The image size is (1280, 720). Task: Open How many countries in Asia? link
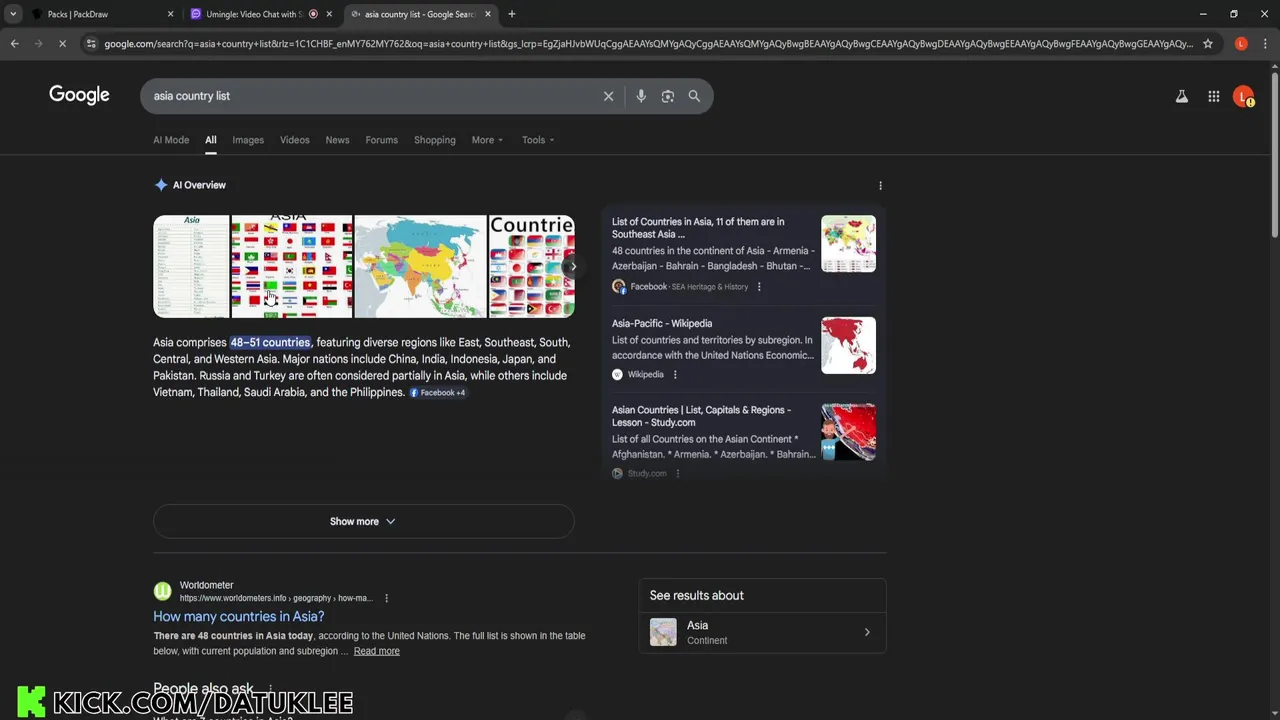[238, 617]
